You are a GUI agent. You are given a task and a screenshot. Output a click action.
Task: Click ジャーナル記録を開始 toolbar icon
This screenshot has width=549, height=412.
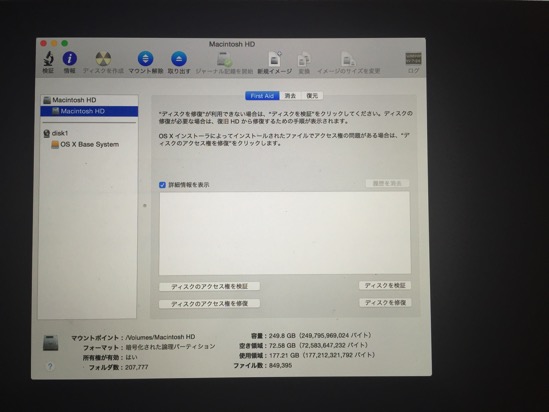[x=224, y=59]
